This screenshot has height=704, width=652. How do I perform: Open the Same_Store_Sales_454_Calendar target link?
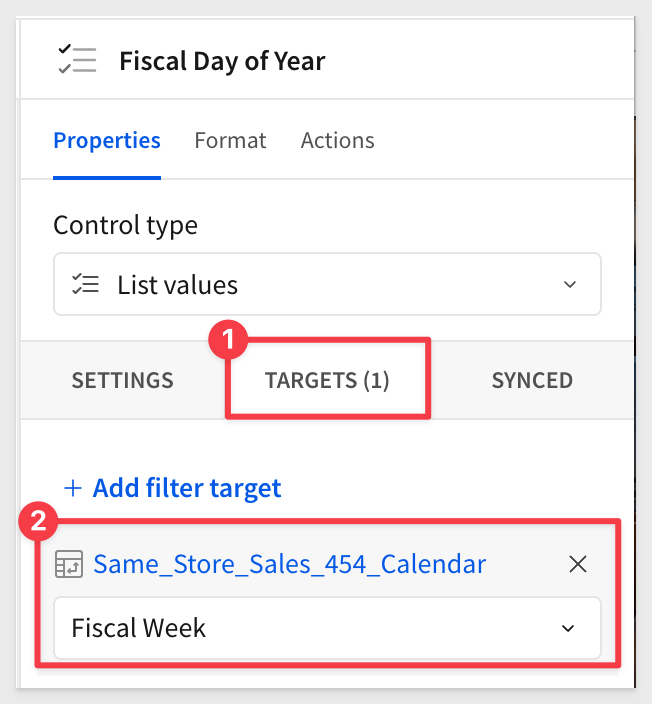tap(290, 564)
